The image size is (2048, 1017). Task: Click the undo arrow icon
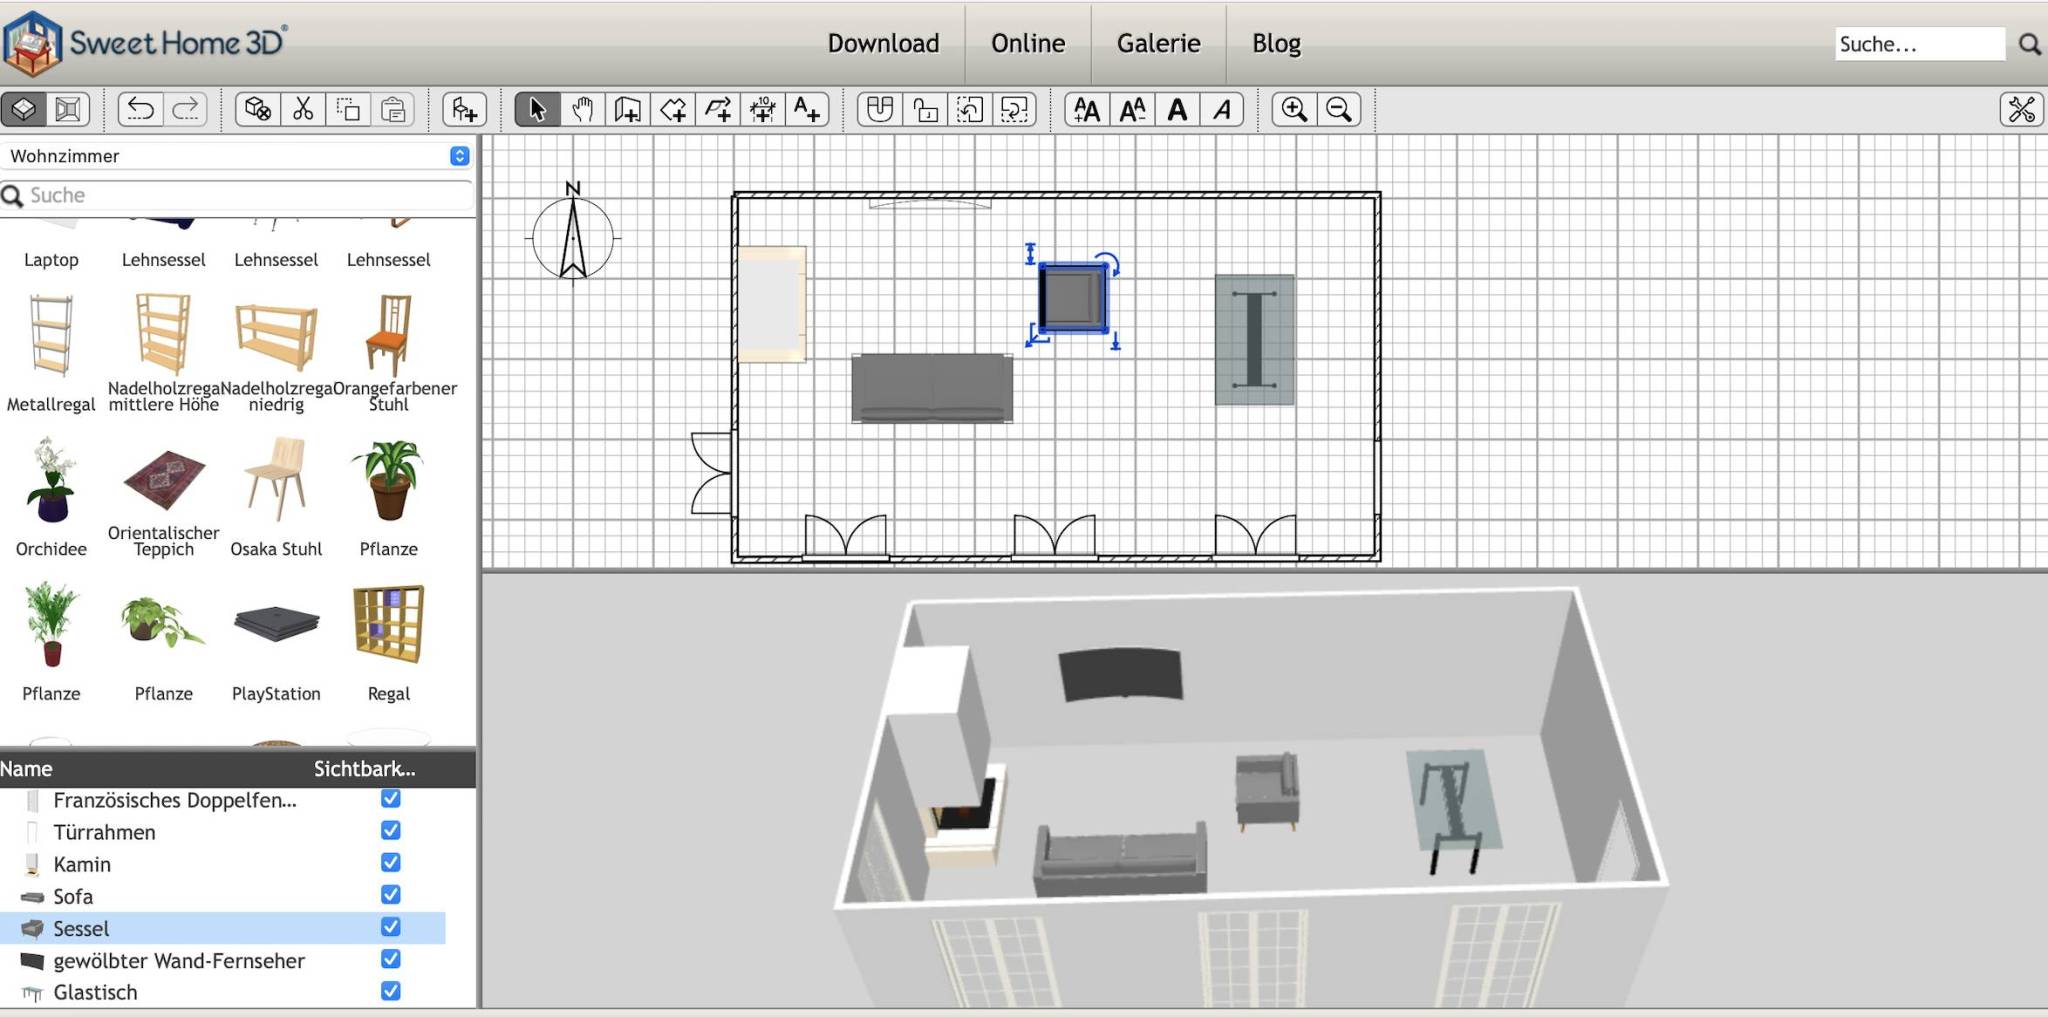[140, 109]
